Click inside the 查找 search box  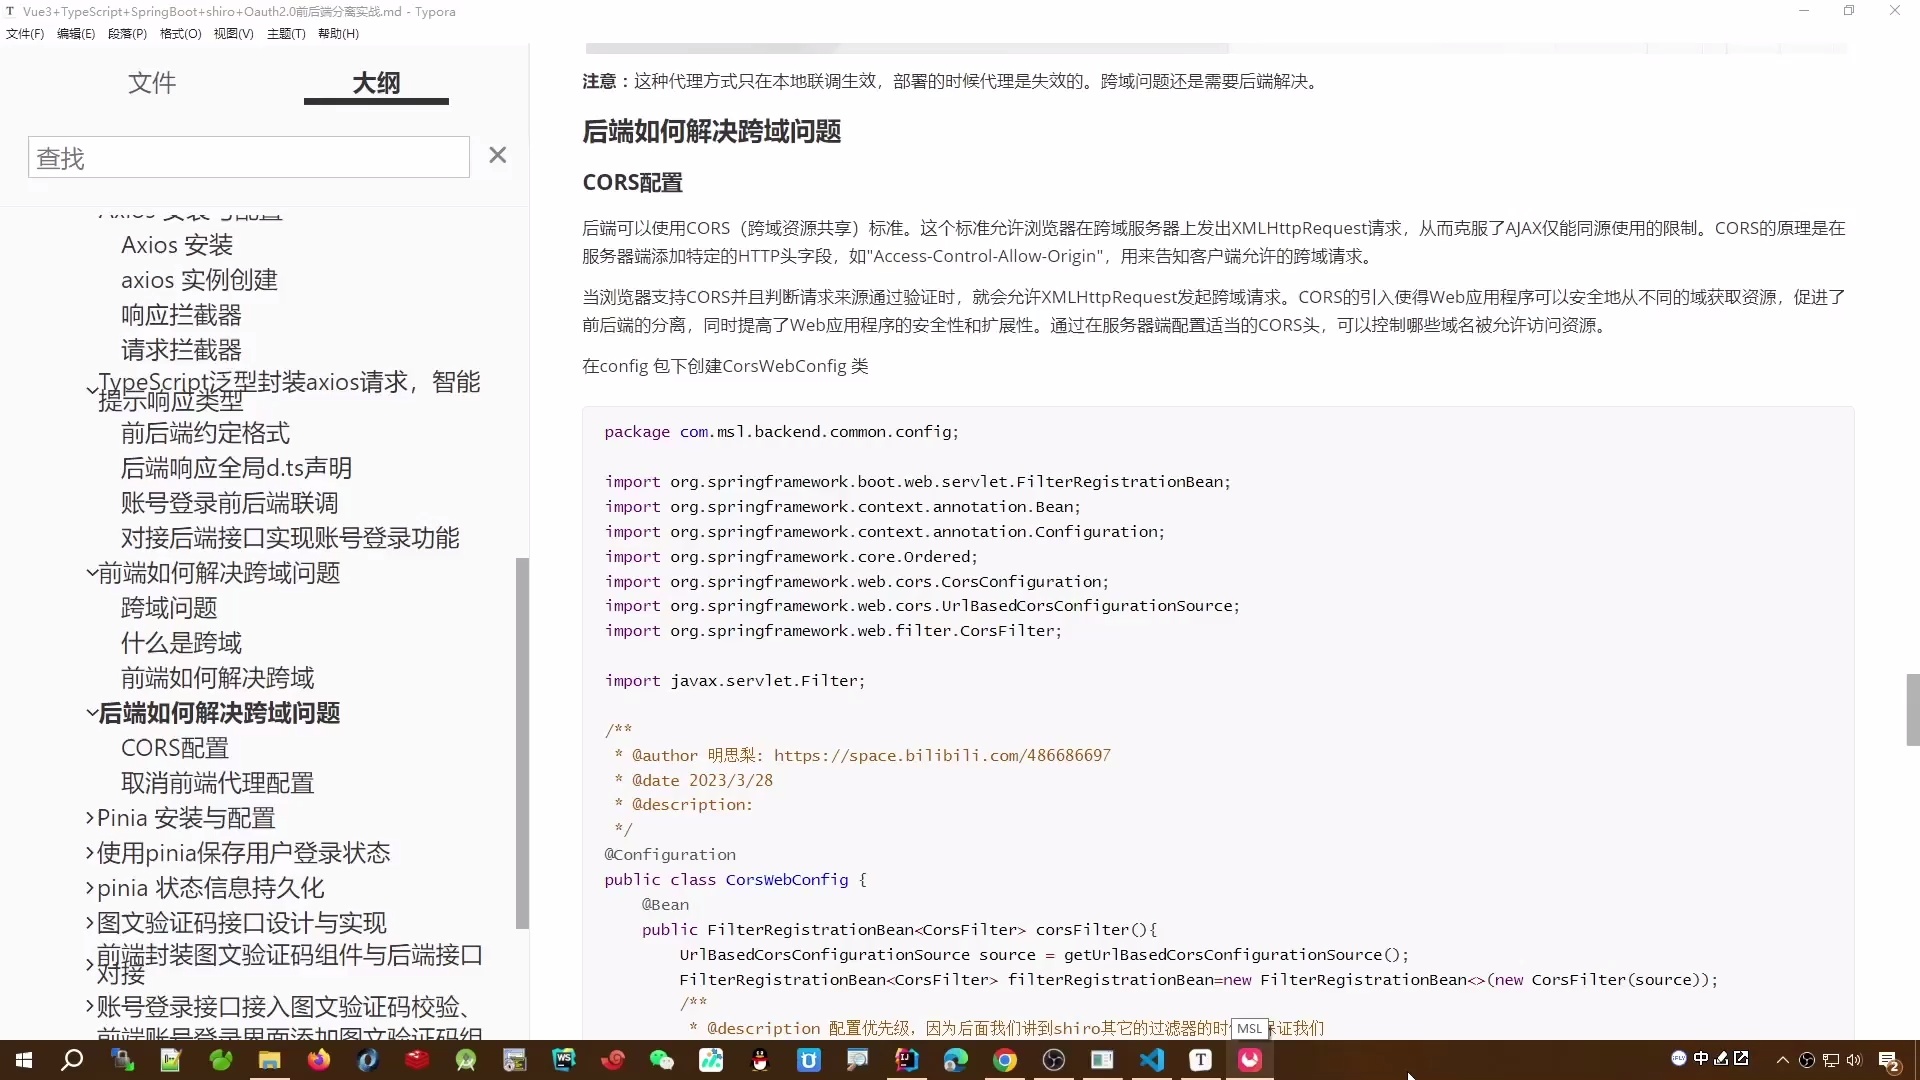[x=248, y=157]
